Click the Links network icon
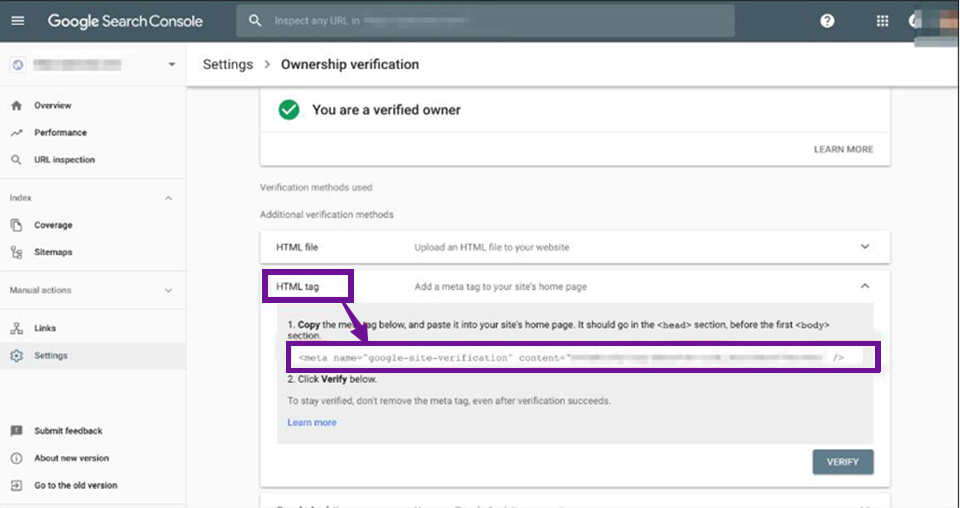The height and width of the screenshot is (508, 960). [17, 328]
